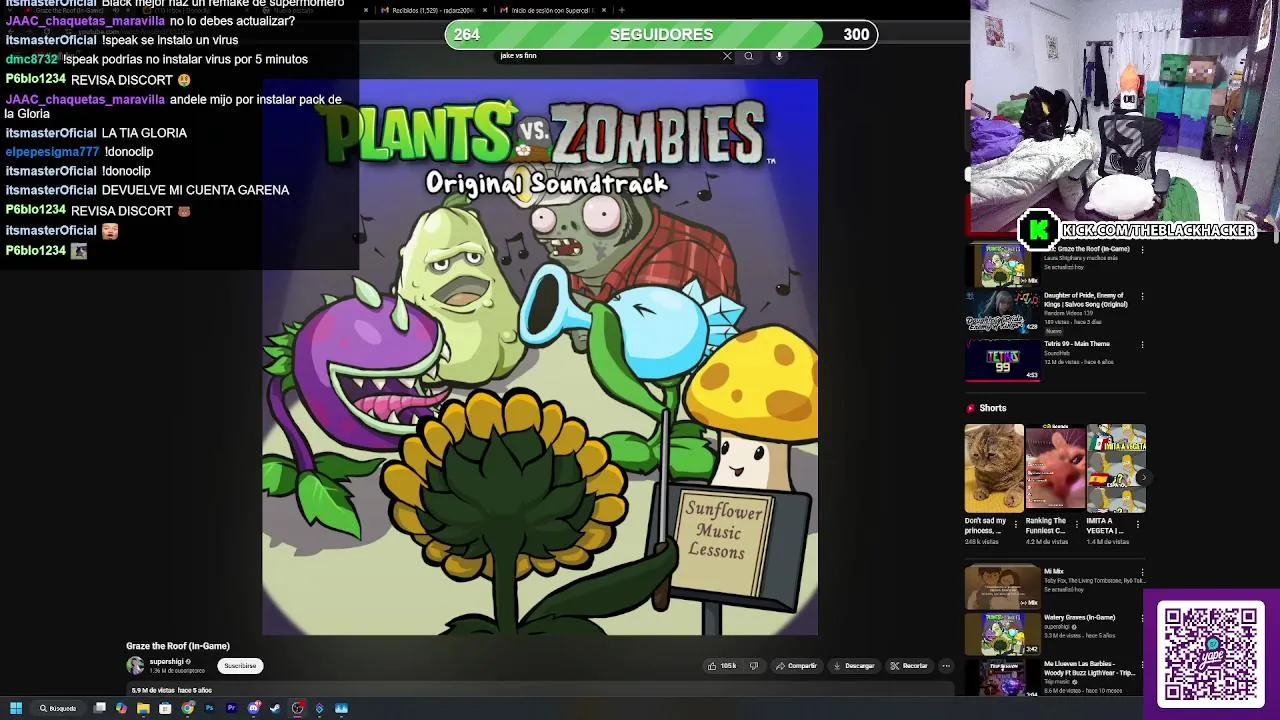Open options for Tetris 99 video

point(1142,345)
